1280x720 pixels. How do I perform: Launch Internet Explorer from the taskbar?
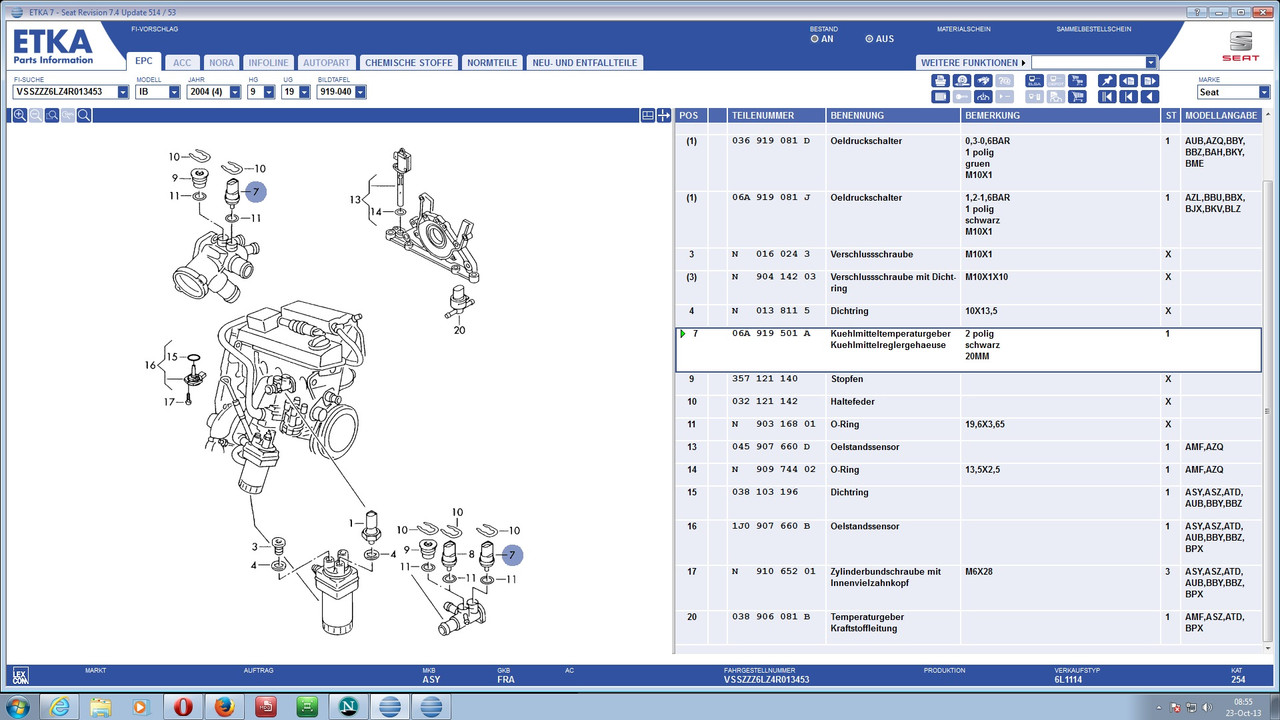(61, 706)
